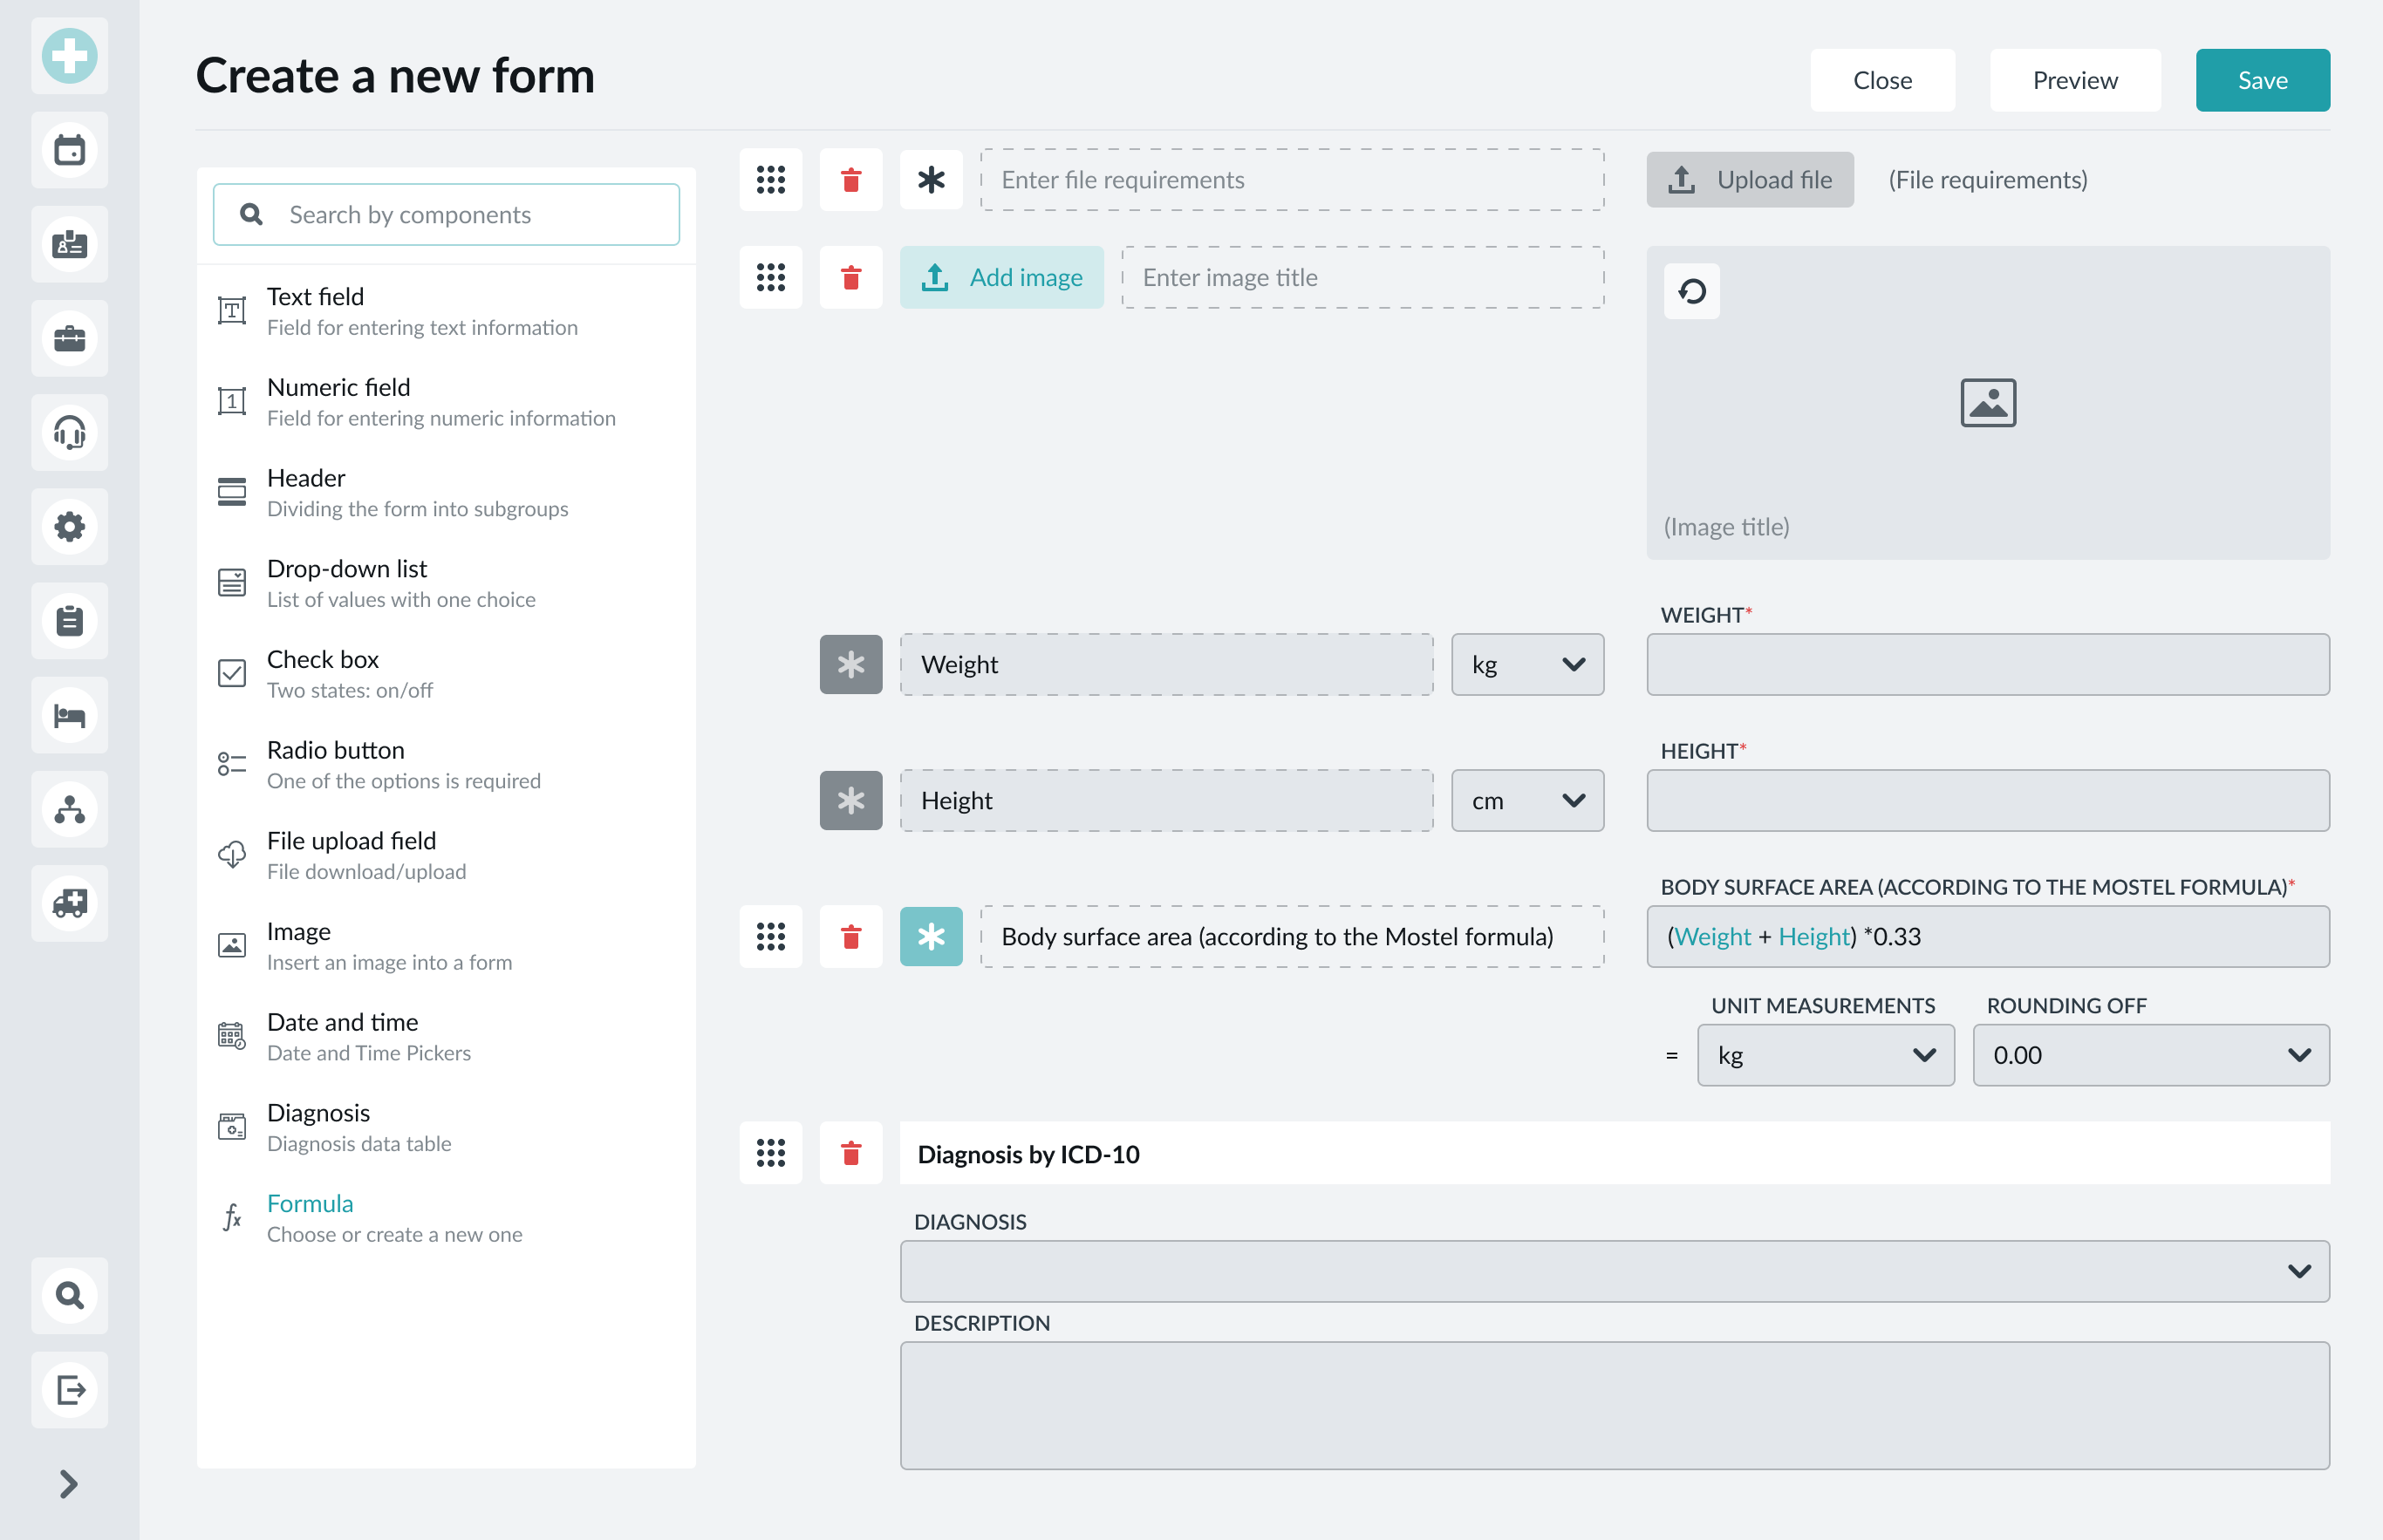Toggle required asterisk for Body surface area

930,936
